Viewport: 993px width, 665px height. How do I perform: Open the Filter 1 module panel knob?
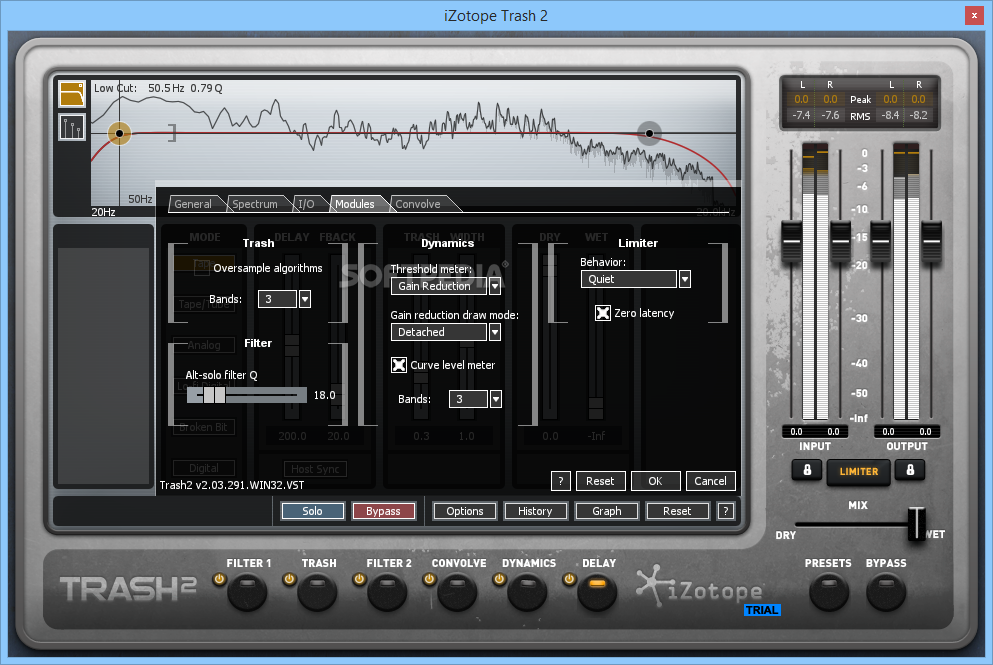tap(247, 593)
